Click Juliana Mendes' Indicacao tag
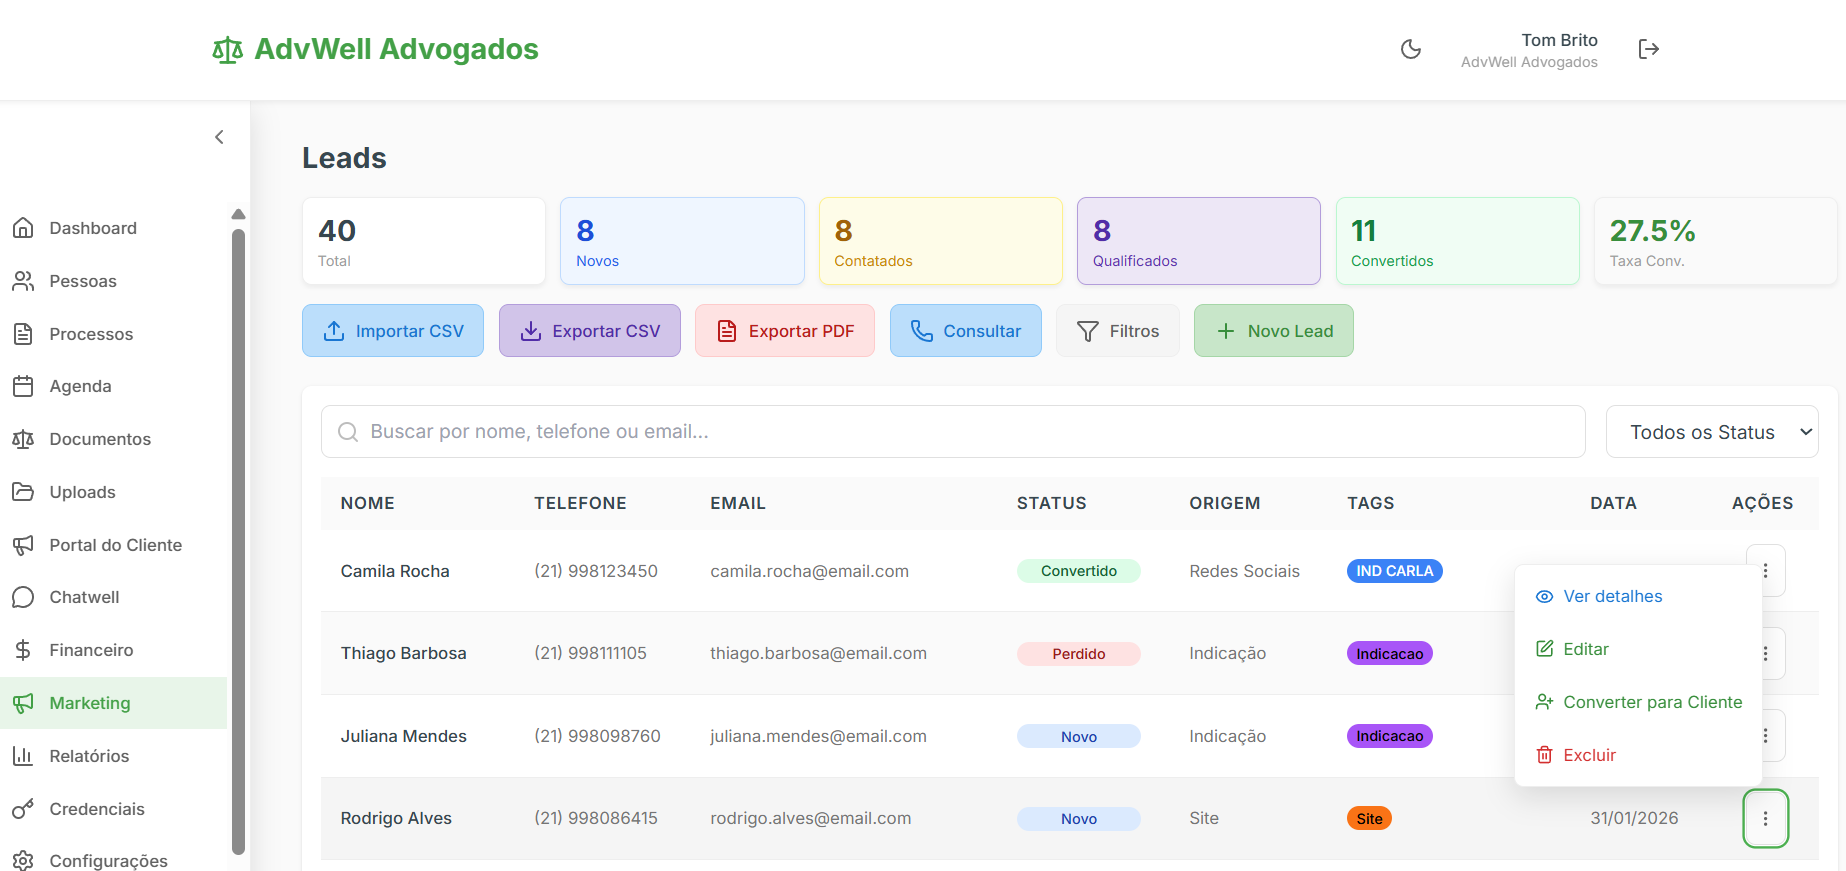 tap(1390, 736)
